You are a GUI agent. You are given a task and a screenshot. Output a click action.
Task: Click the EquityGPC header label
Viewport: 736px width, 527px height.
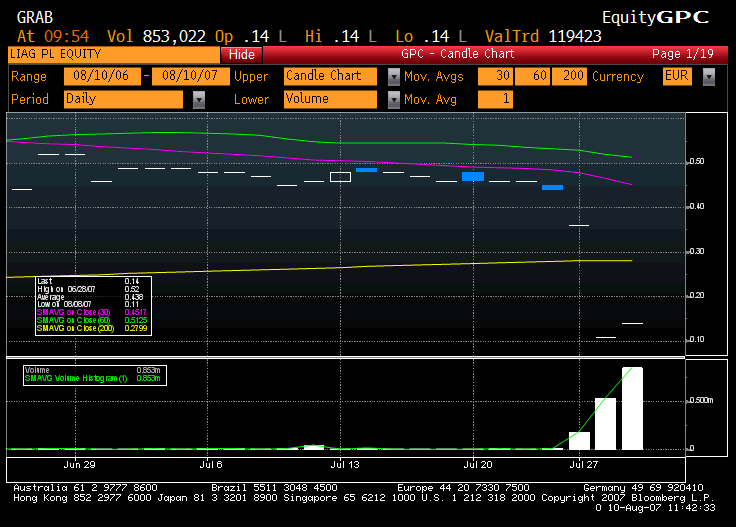pyautogui.click(x=655, y=17)
